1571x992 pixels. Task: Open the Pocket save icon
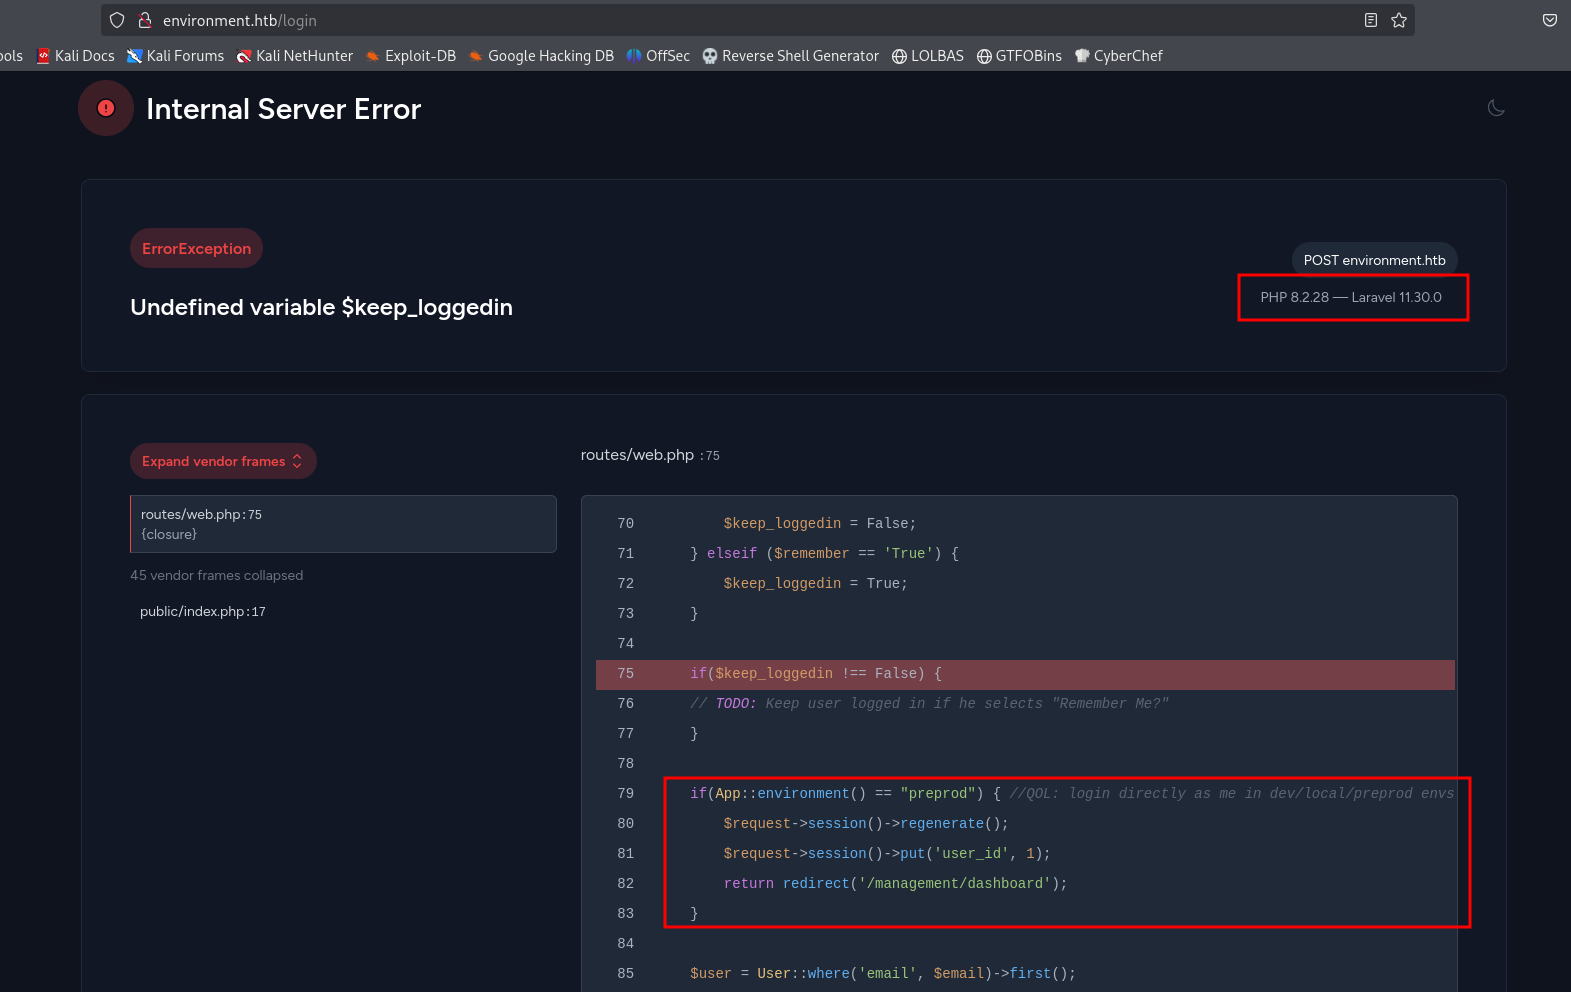pyautogui.click(x=1549, y=20)
